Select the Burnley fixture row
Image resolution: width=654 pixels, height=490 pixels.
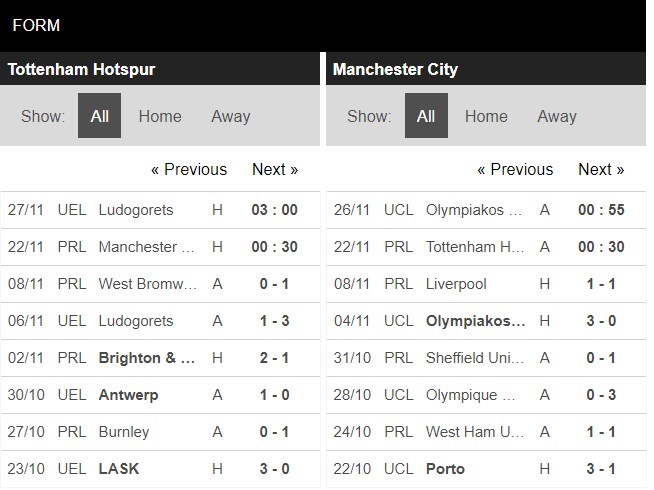point(124,432)
